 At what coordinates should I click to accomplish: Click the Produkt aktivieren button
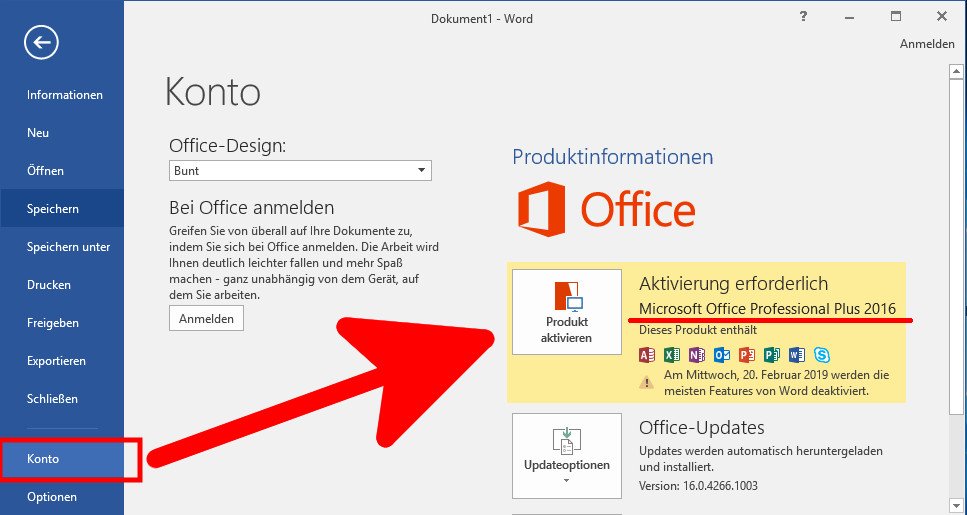click(567, 311)
